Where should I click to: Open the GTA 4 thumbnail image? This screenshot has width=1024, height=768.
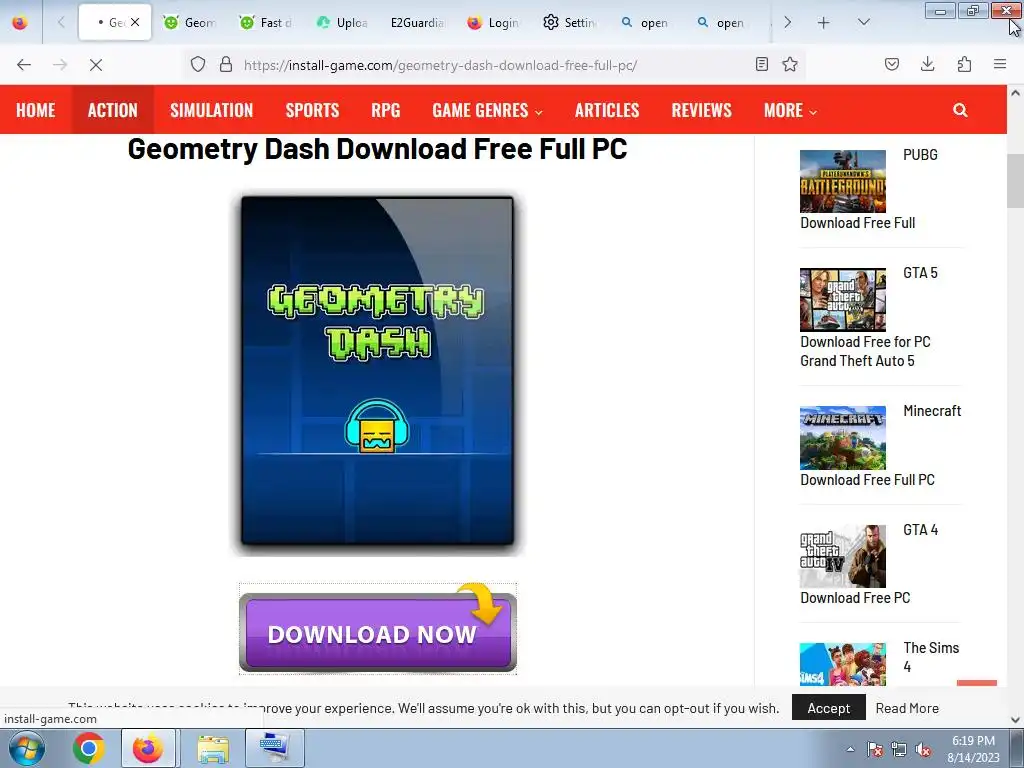(x=843, y=556)
